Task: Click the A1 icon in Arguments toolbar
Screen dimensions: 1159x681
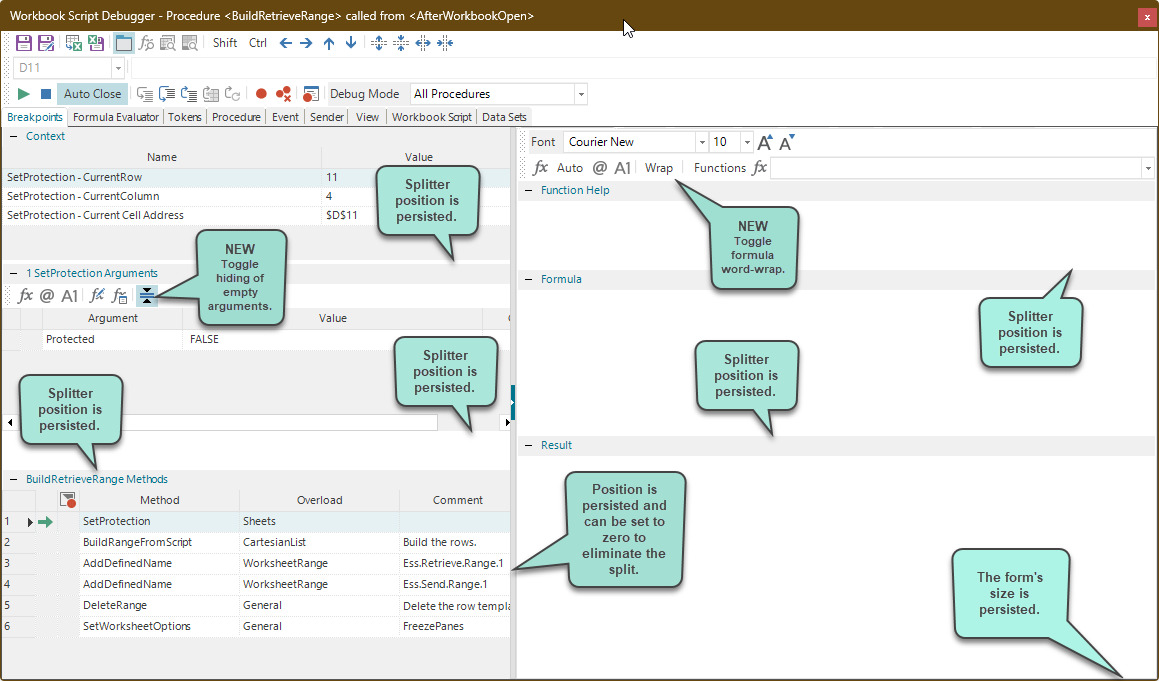Action: 69,296
